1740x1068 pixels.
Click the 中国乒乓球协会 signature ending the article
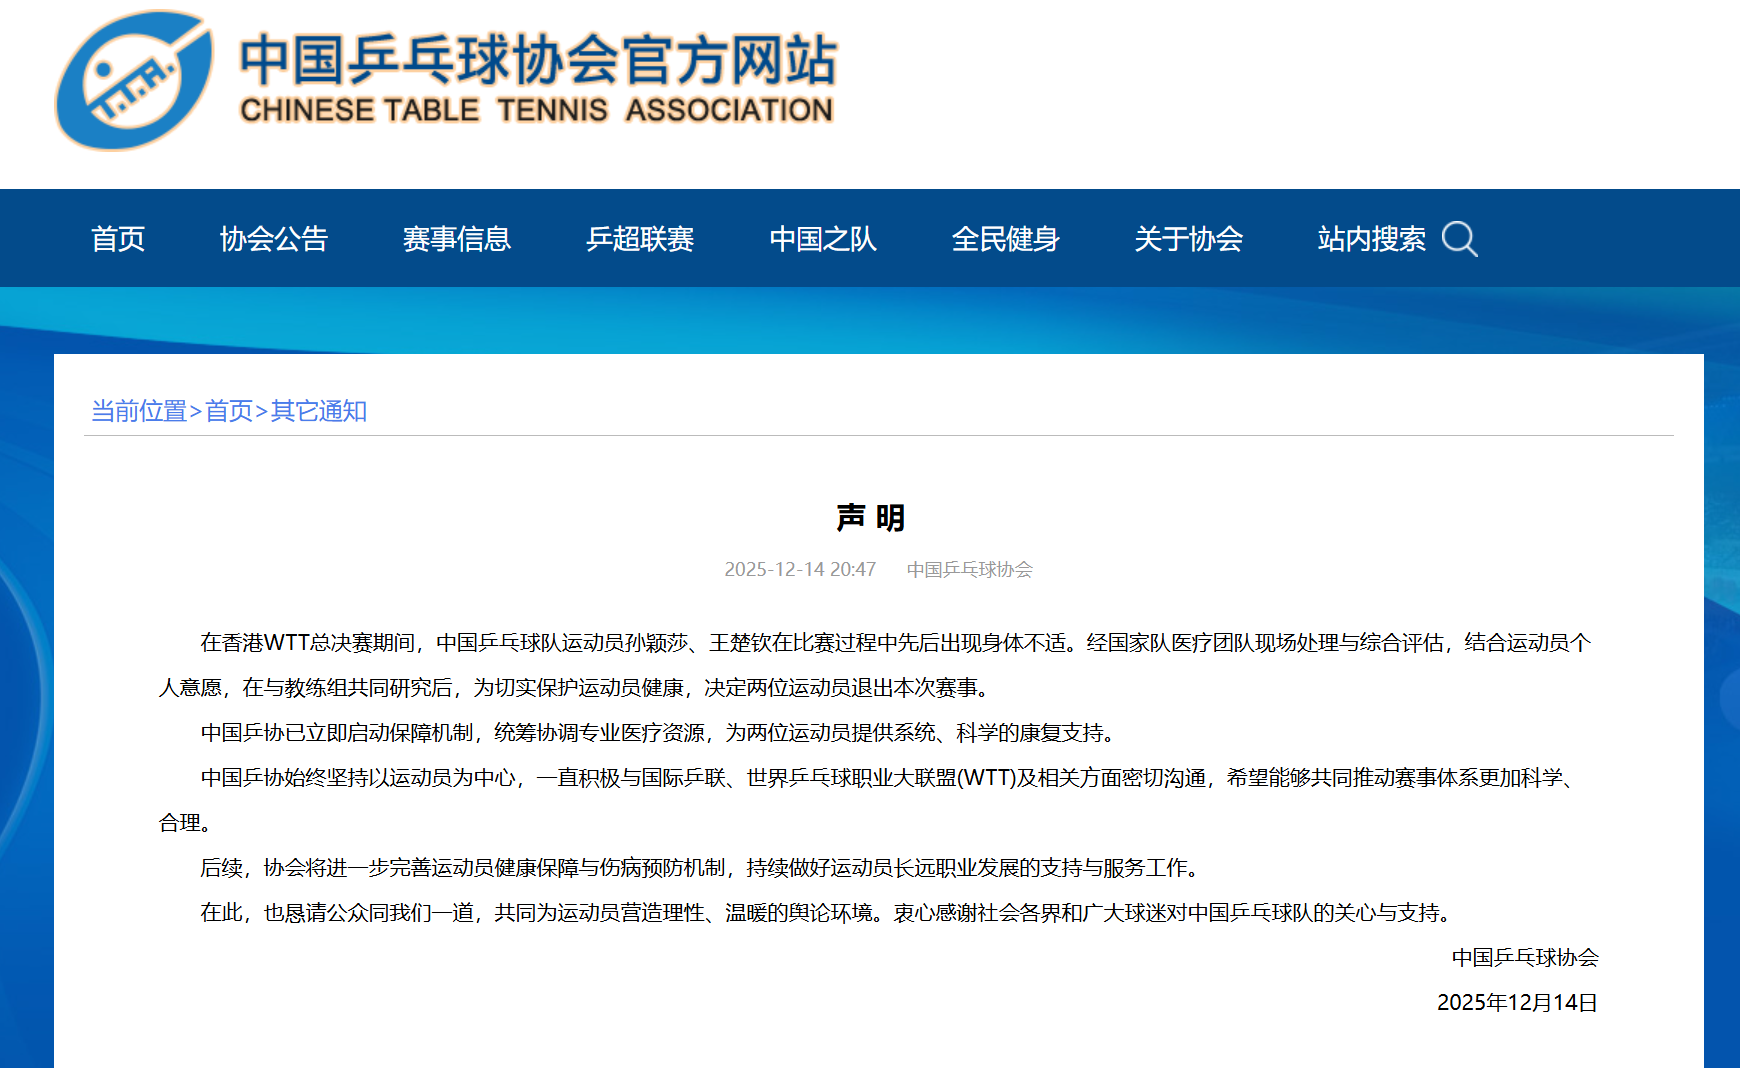tap(1524, 958)
